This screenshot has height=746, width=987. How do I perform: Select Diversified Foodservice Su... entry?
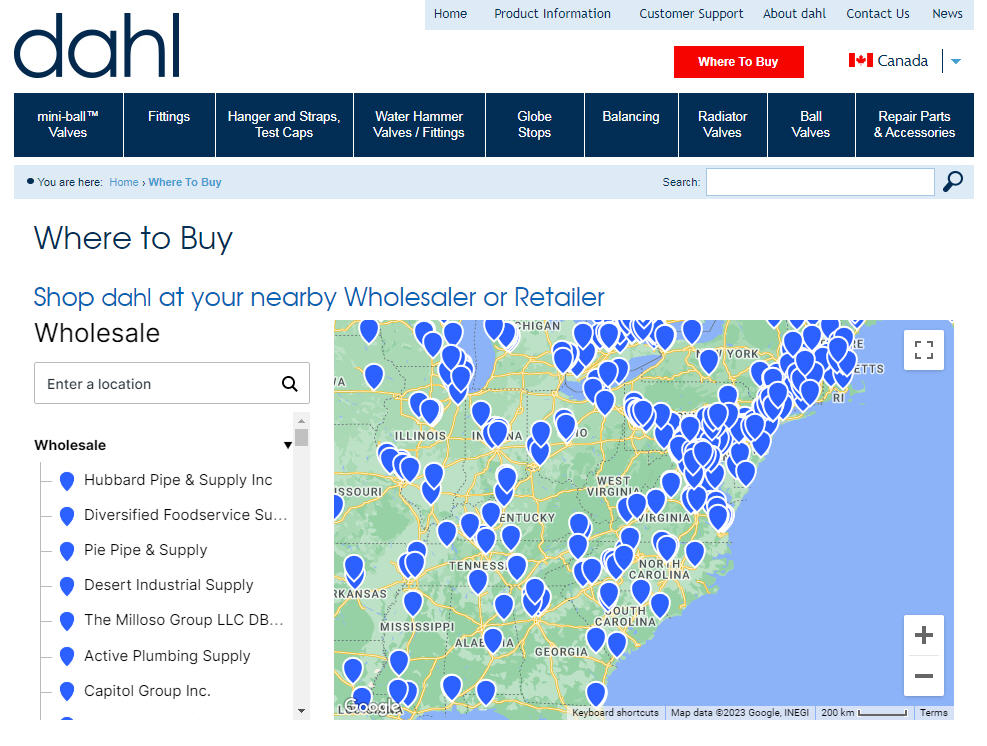click(x=186, y=515)
